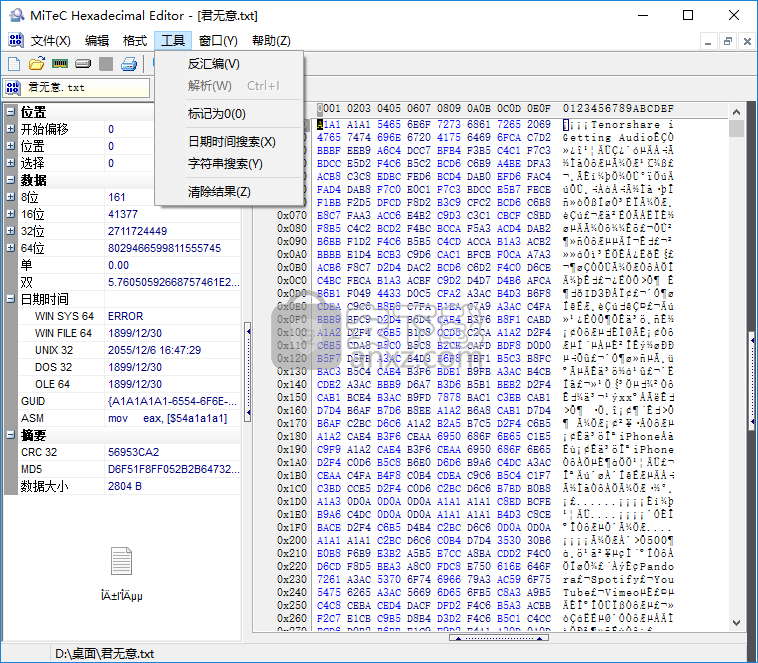Open the 文件(X) menu
The image size is (758, 663).
click(51, 41)
